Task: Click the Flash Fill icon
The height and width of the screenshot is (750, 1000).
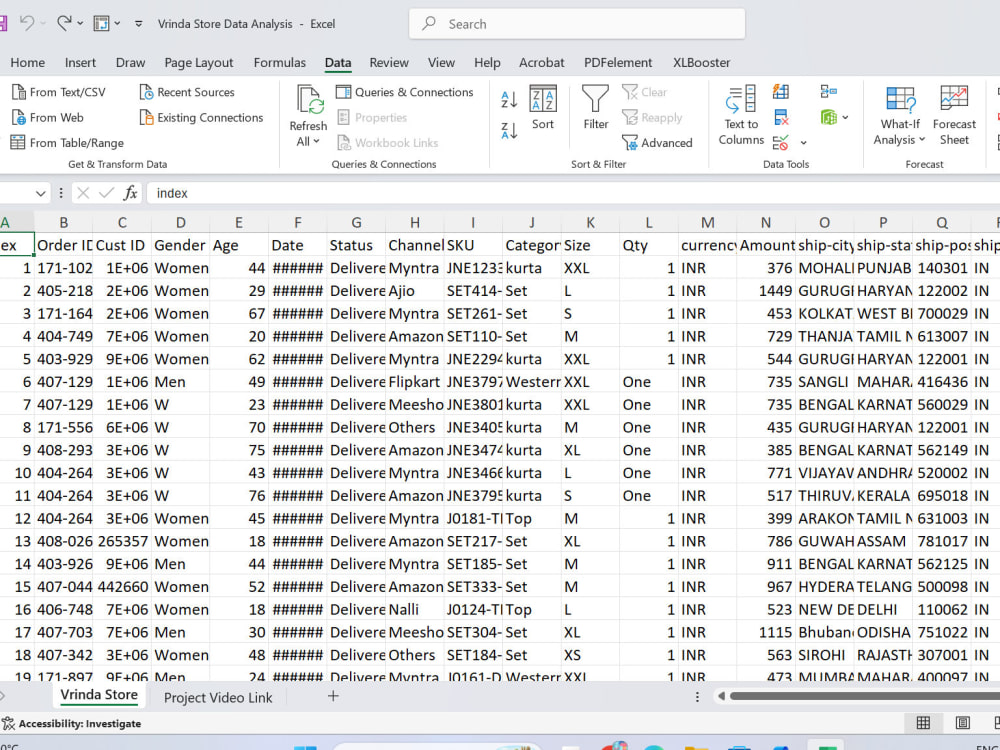Action: 781,92
